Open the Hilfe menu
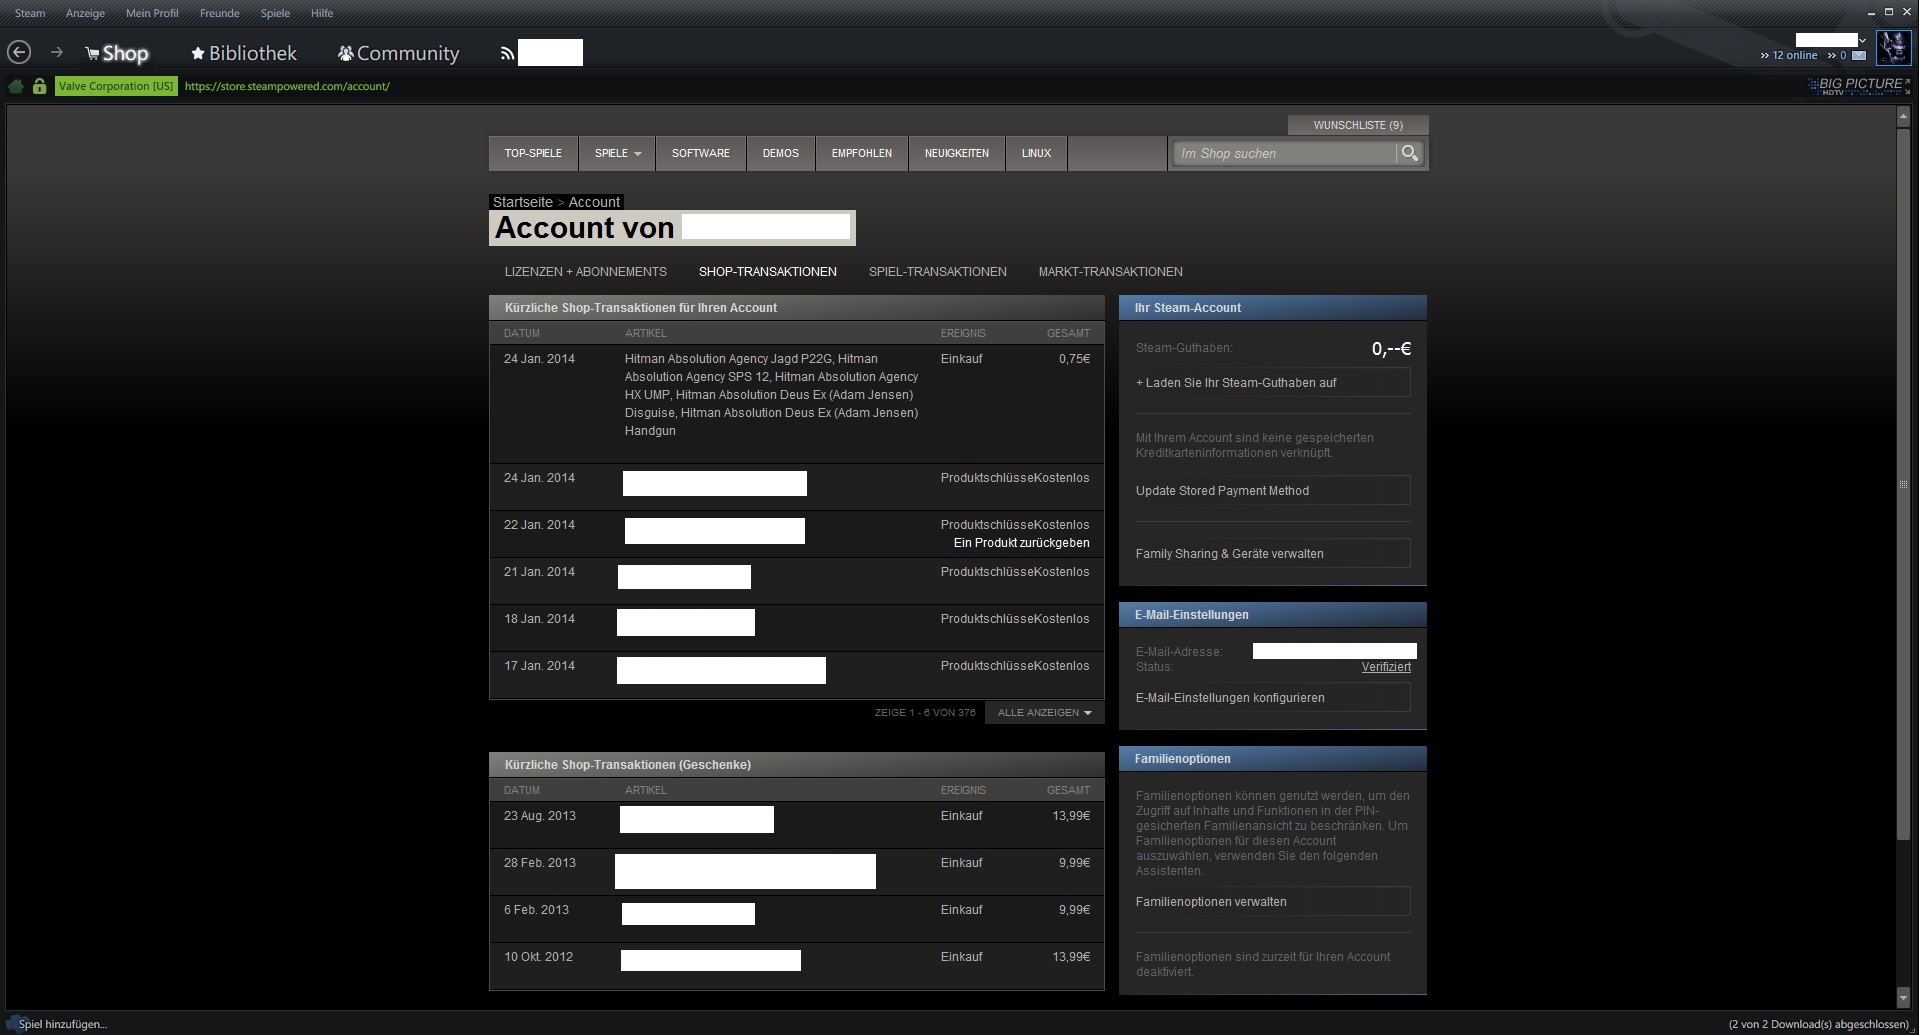The image size is (1919, 1035). tap(322, 13)
